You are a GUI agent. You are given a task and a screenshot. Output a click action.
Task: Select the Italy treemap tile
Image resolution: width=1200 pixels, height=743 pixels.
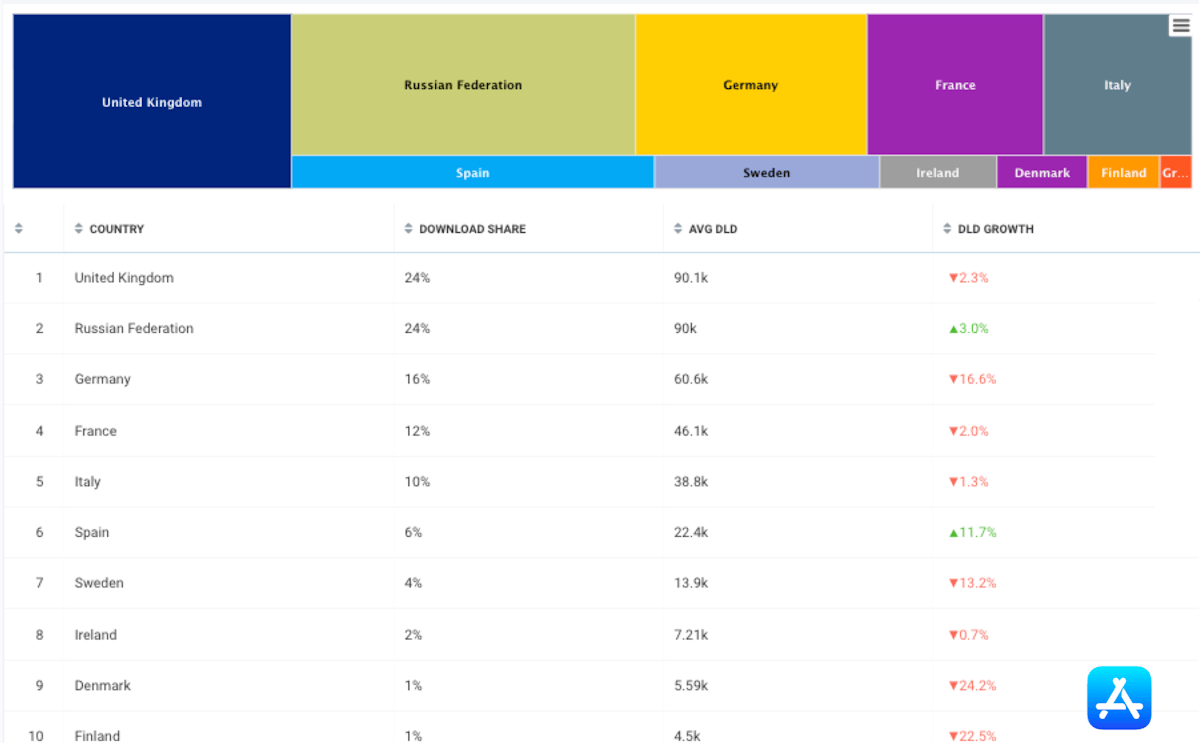(x=1117, y=85)
